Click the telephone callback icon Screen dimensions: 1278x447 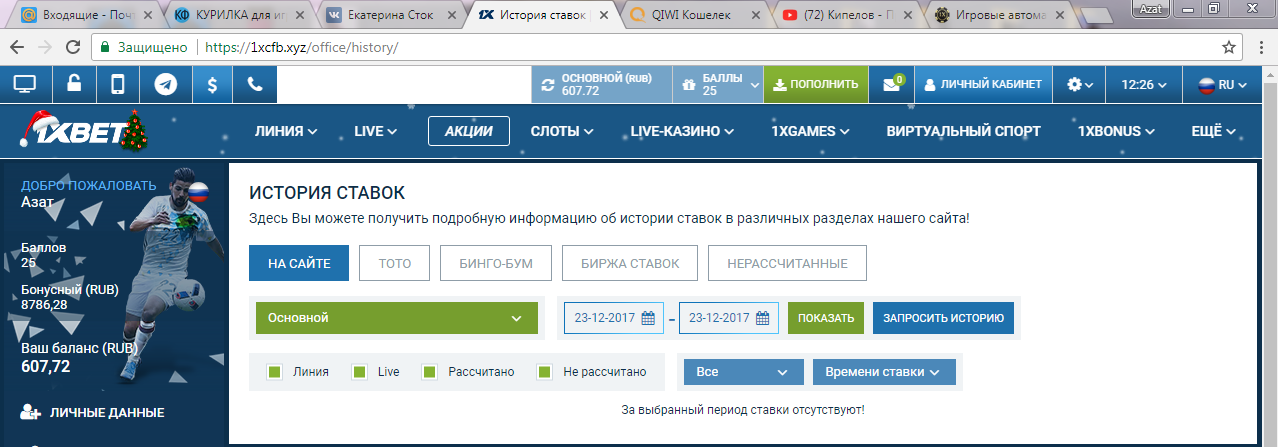pyautogui.click(x=255, y=85)
